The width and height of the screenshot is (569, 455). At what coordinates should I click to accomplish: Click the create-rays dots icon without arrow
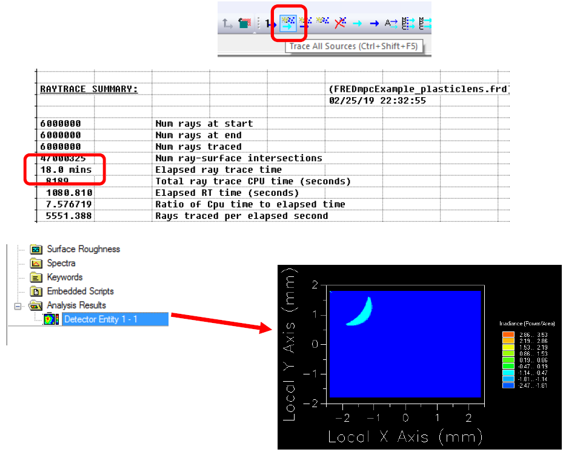click(x=322, y=20)
